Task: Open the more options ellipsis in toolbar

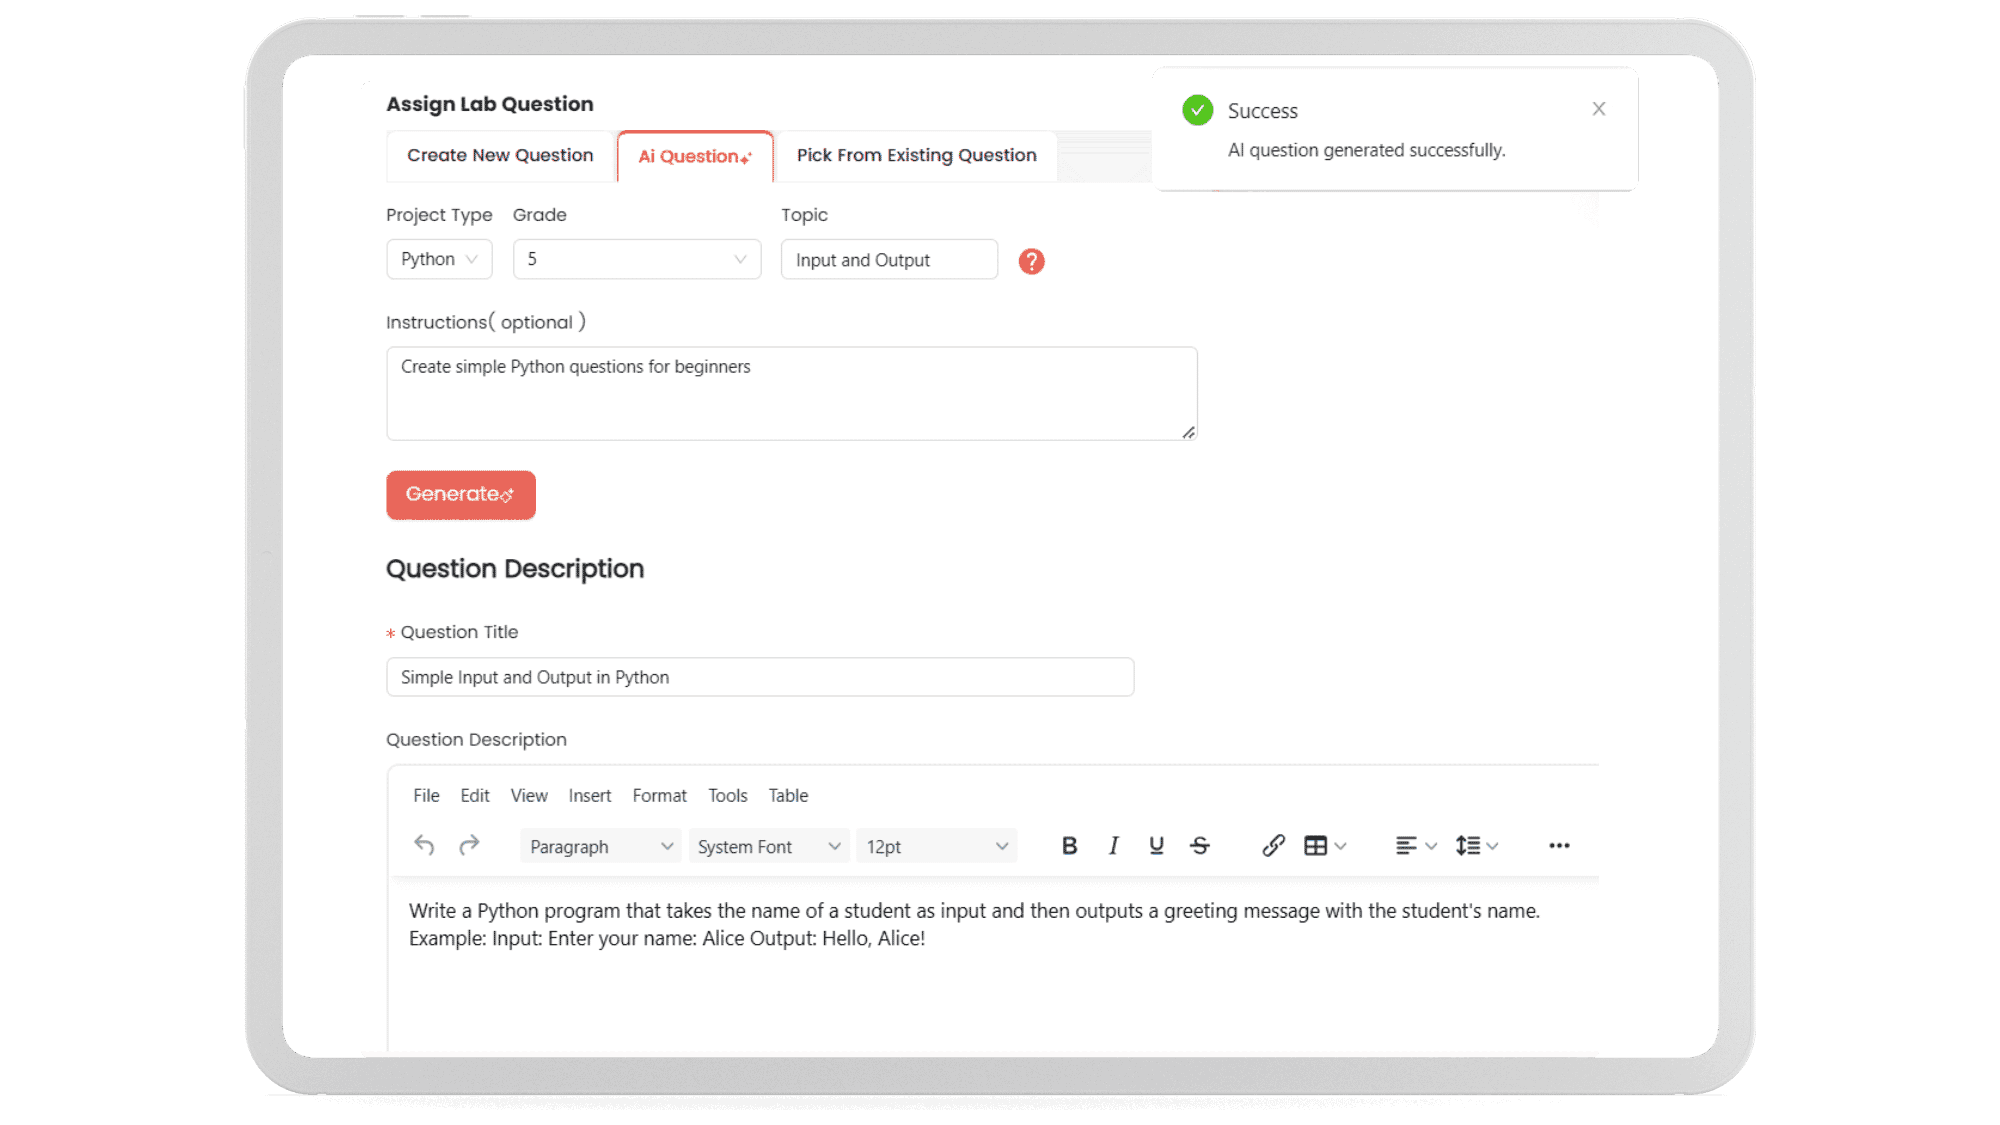Action: point(1558,846)
